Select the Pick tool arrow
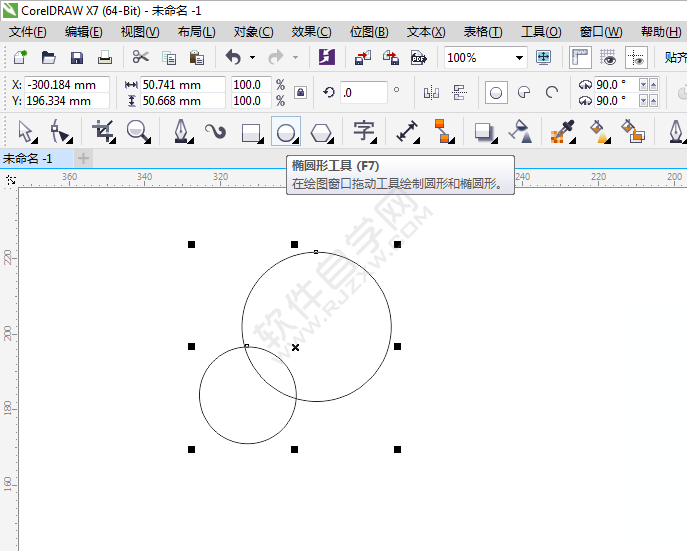 coord(26,131)
